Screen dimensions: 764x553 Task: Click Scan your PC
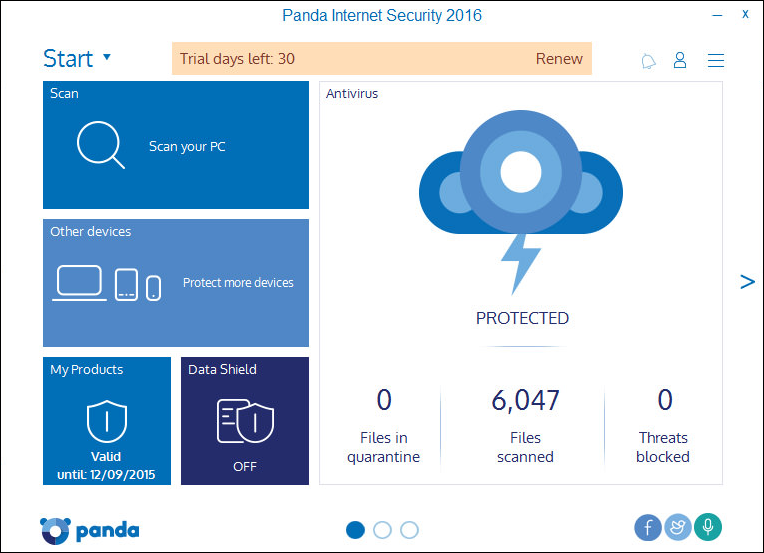pos(187,147)
